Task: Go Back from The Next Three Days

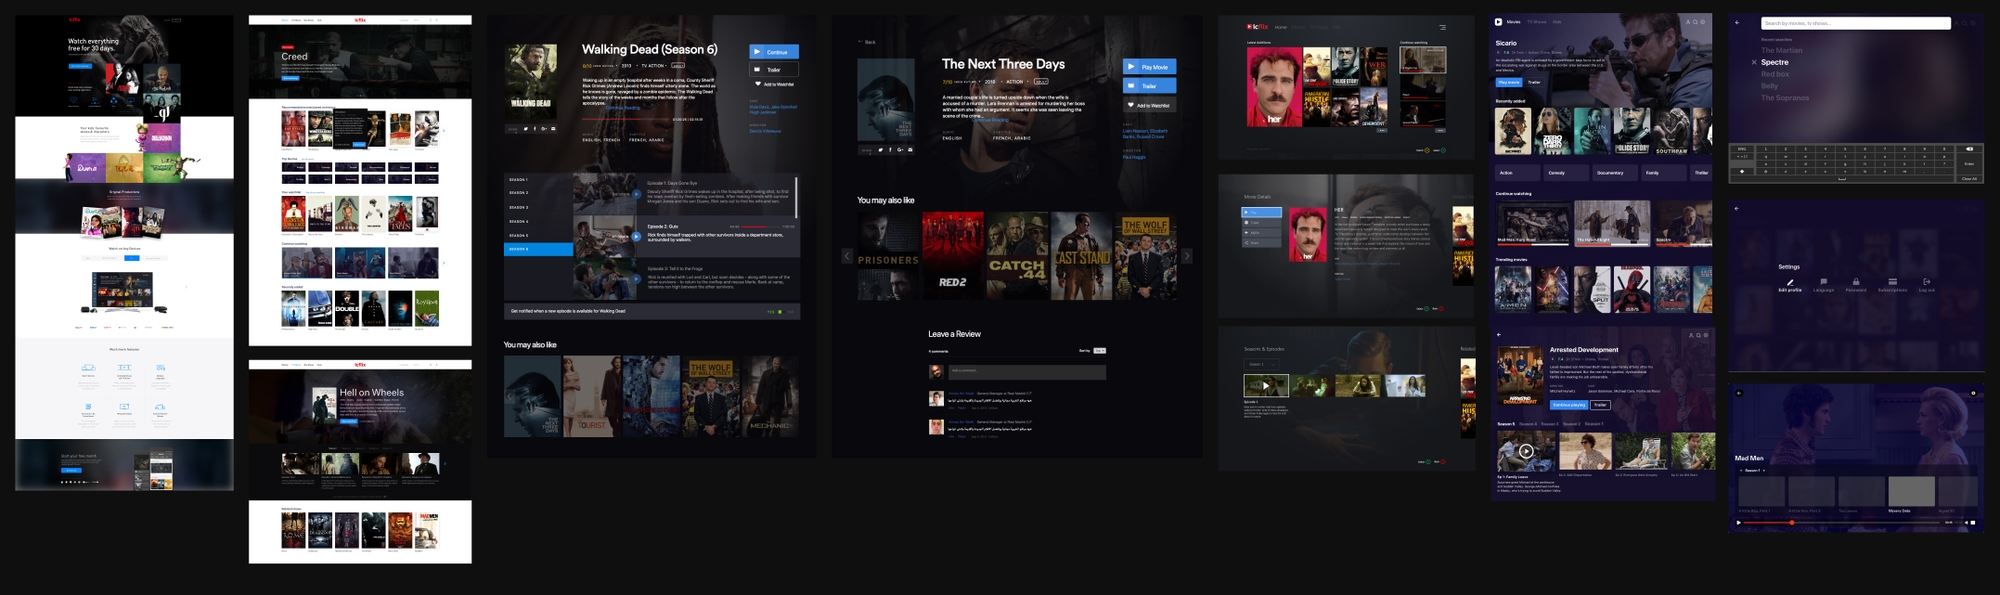Action: (867, 42)
